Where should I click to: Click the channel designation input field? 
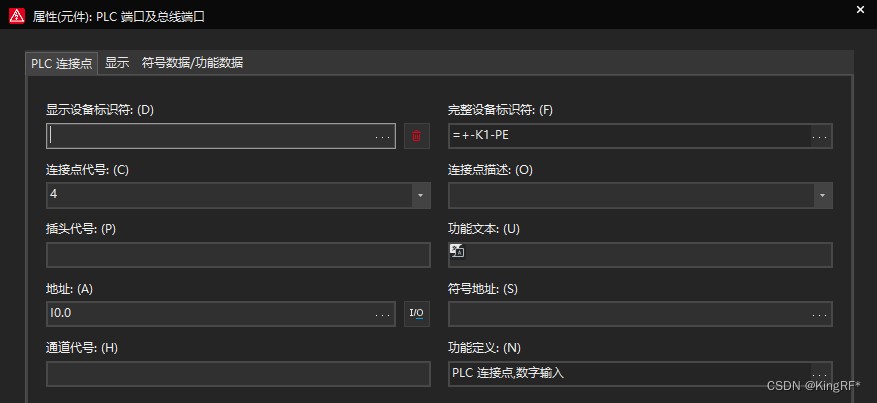coord(238,374)
